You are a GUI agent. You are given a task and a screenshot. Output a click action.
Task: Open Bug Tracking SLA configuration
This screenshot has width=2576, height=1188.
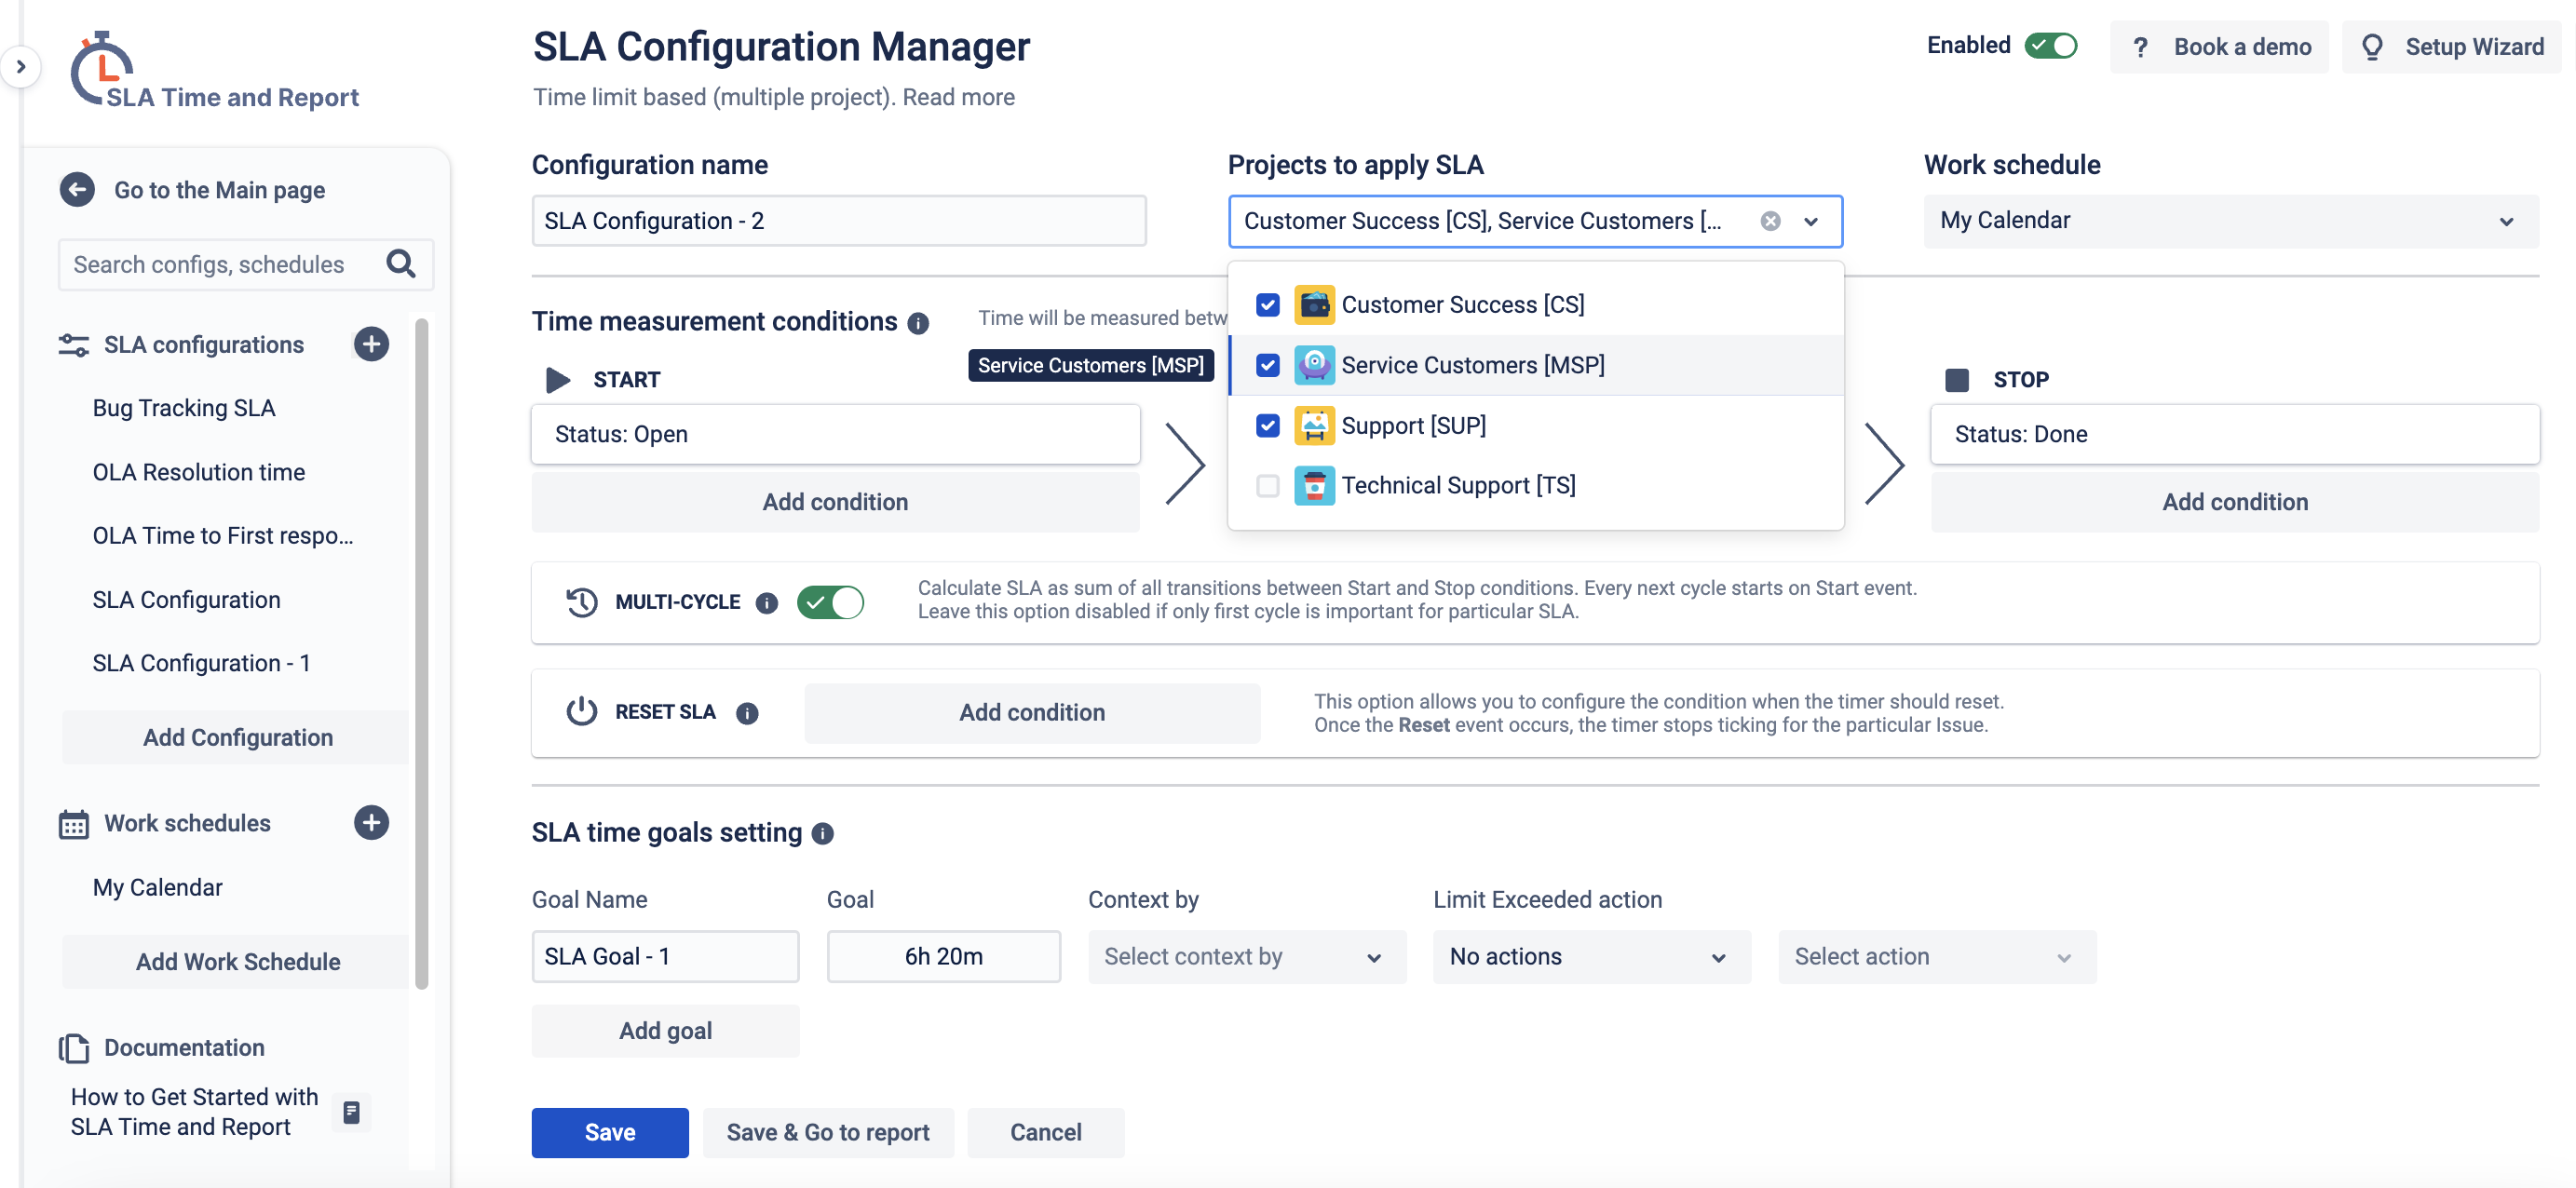(184, 408)
